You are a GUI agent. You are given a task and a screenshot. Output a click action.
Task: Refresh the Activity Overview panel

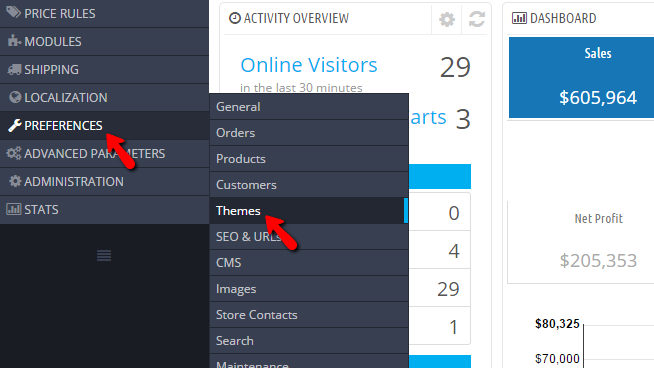coord(477,19)
